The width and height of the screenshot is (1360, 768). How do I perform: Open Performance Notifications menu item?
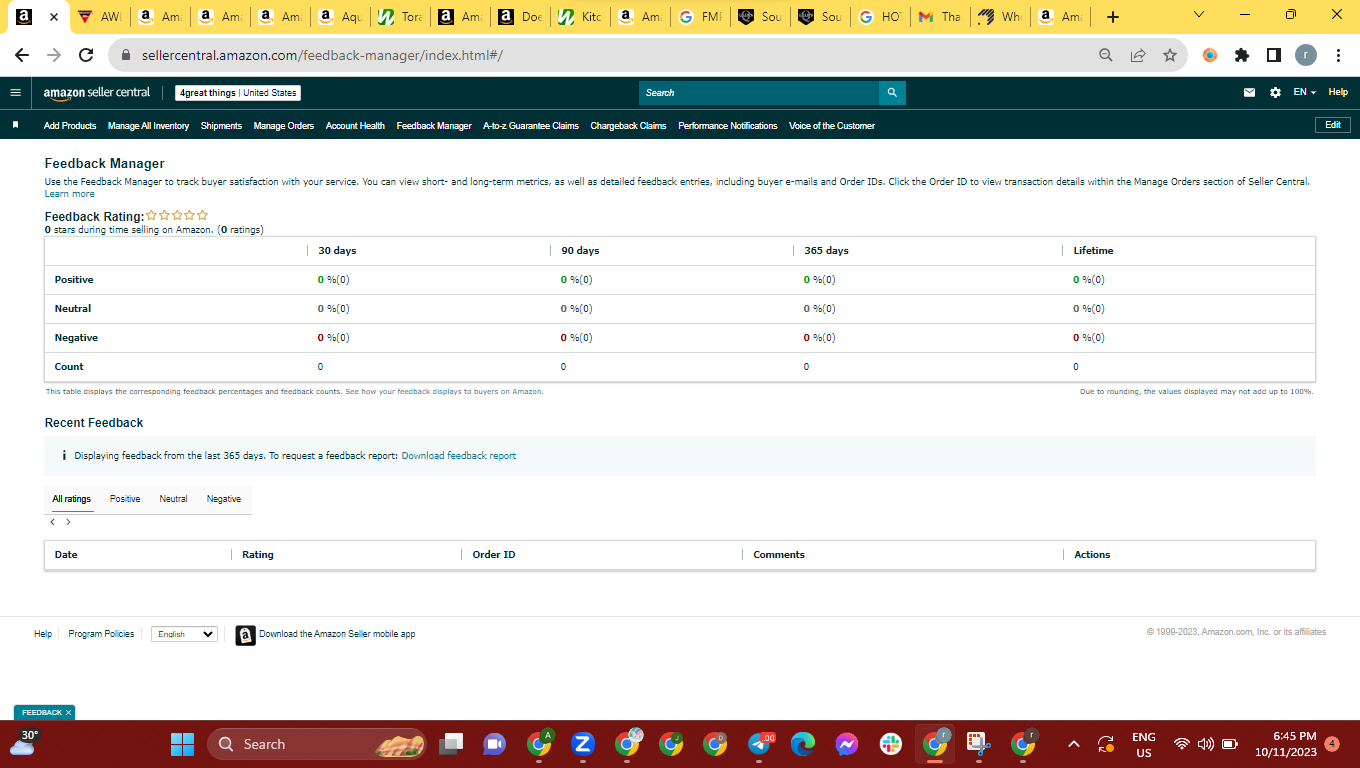coord(727,126)
